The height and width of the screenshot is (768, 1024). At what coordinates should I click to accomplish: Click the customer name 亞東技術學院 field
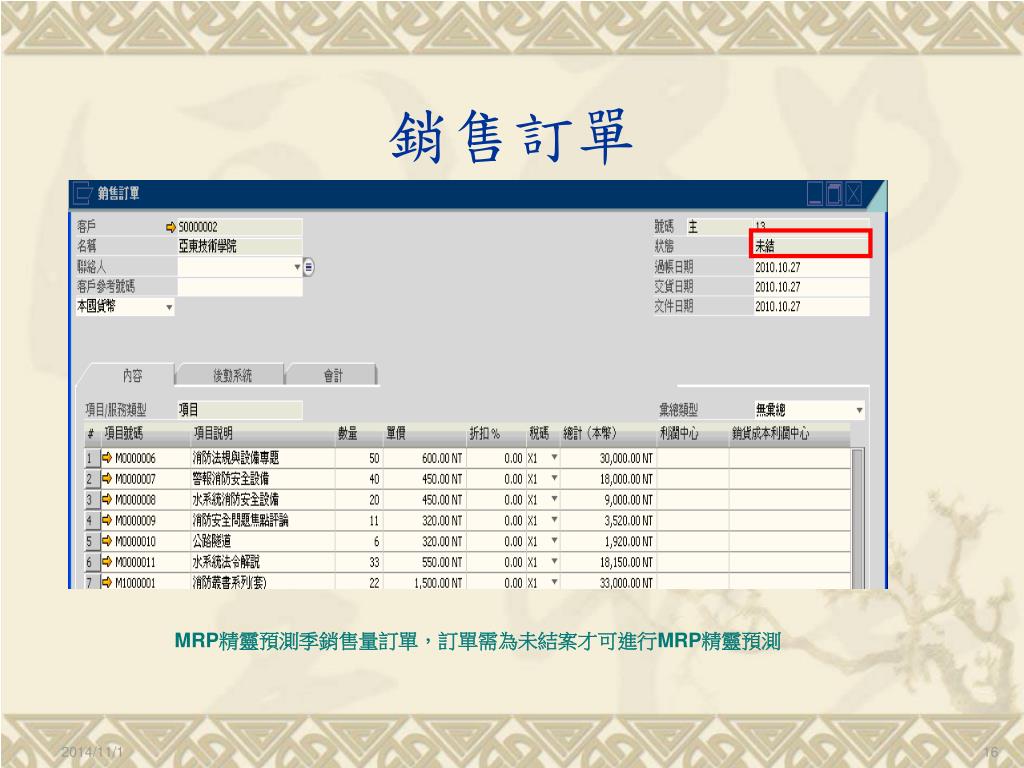click(x=240, y=246)
